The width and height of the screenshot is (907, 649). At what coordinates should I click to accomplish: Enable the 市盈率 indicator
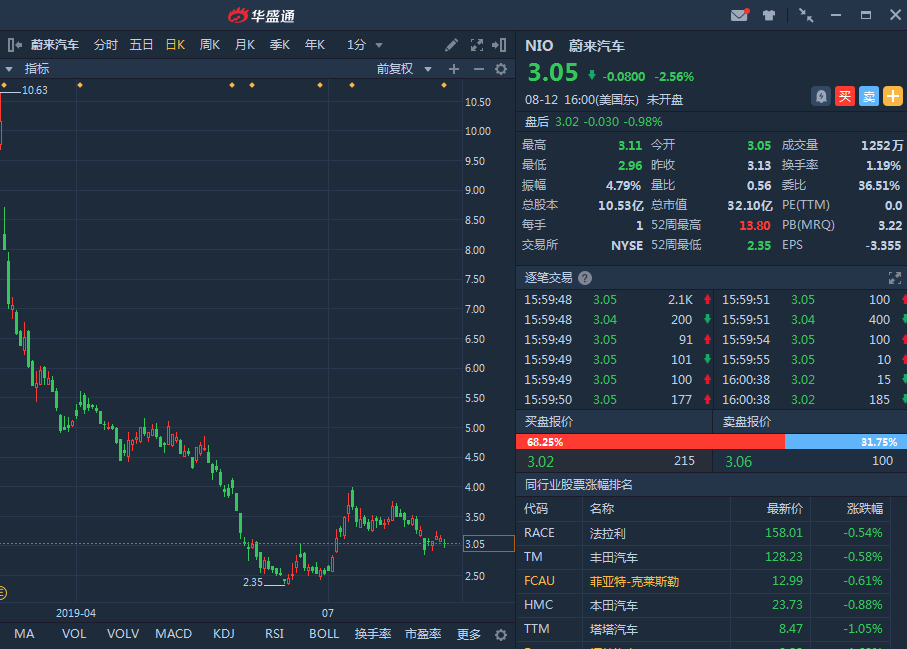point(423,634)
